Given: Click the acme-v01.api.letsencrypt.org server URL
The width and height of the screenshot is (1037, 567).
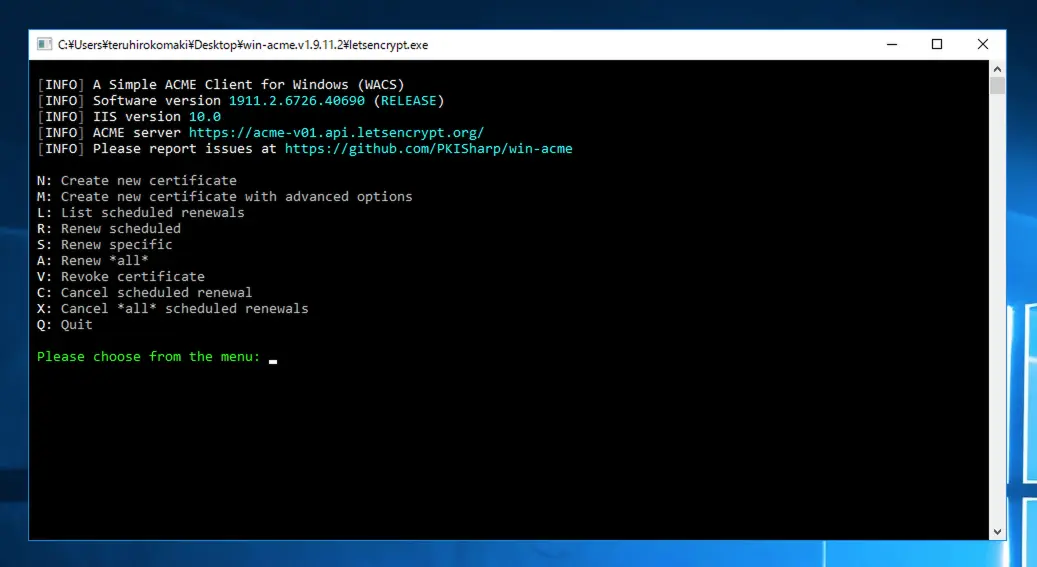Looking at the screenshot, I should click(336, 133).
